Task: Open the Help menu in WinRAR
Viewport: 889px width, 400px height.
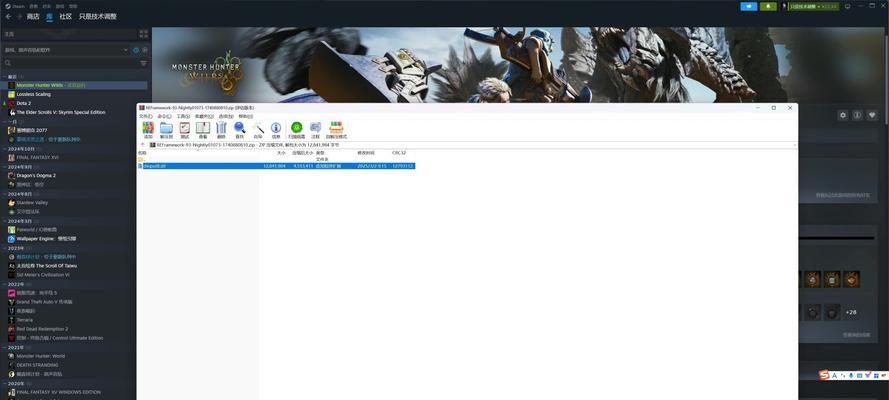Action: [245, 116]
